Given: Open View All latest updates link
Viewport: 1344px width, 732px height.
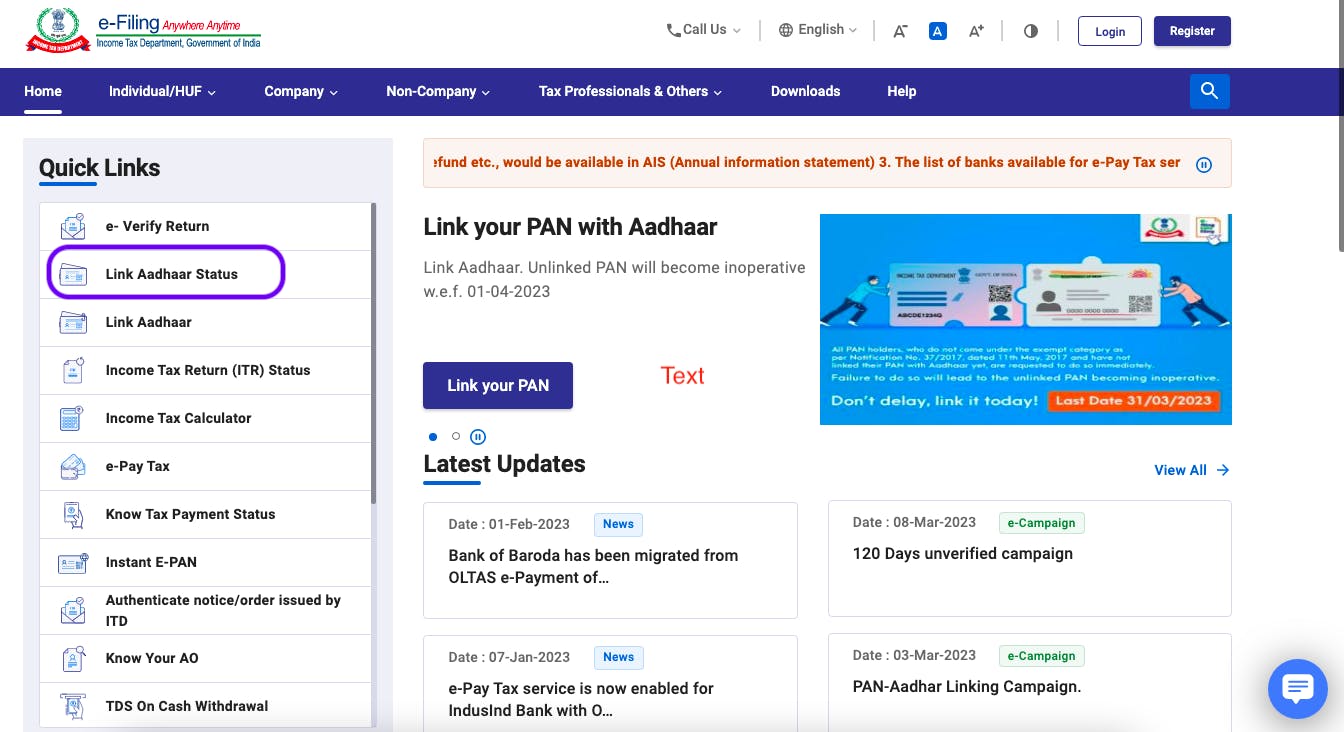Looking at the screenshot, I should click(x=1192, y=470).
